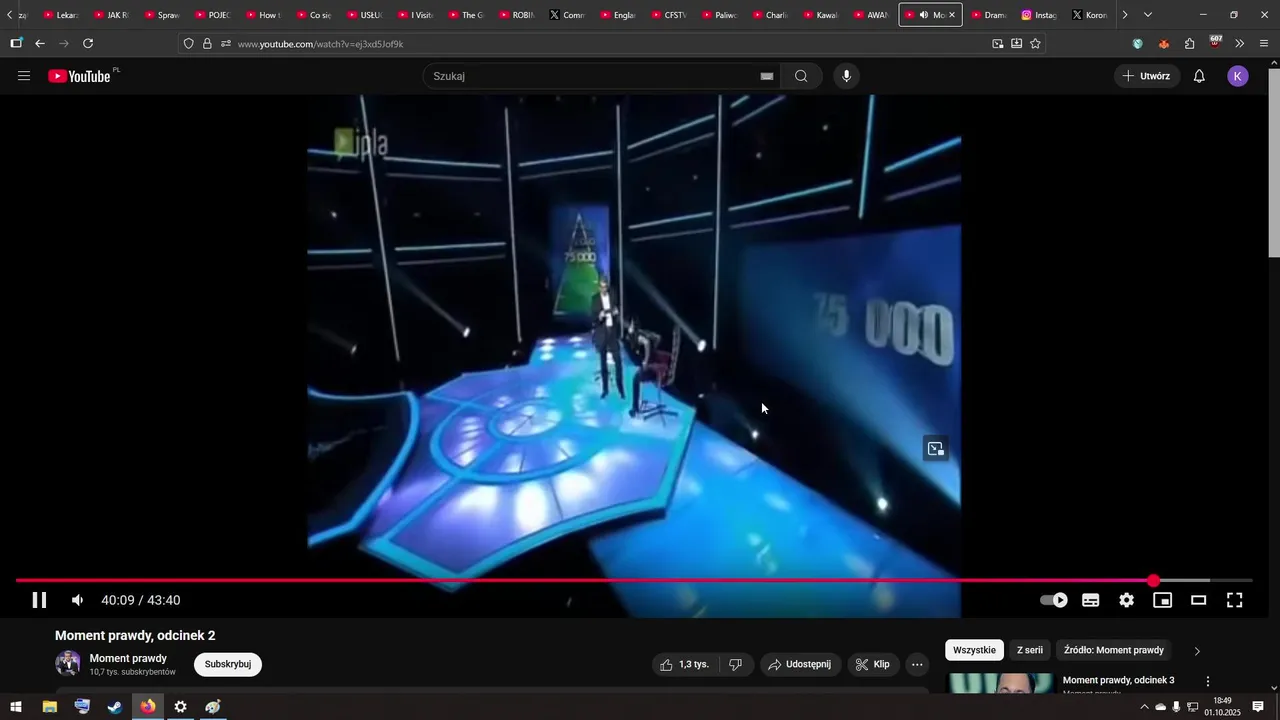Viewport: 1280px width, 720px height.
Task: Switch to the USŁUG tab
Action: coord(364,15)
